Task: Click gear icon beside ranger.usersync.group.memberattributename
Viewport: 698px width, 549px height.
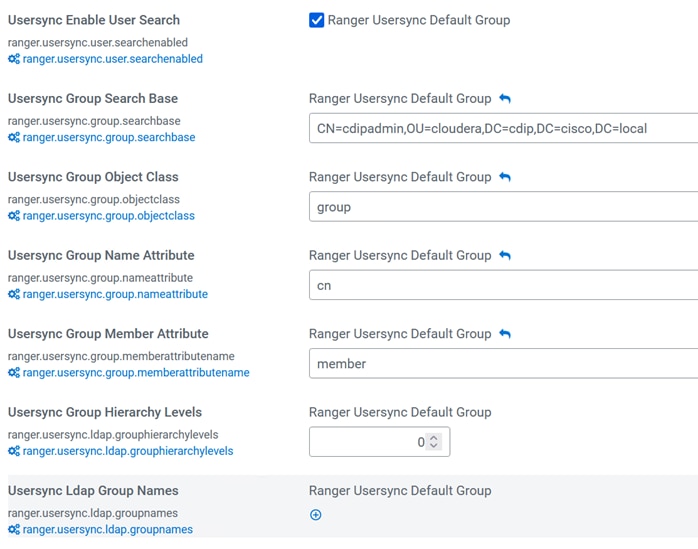Action: (14, 372)
